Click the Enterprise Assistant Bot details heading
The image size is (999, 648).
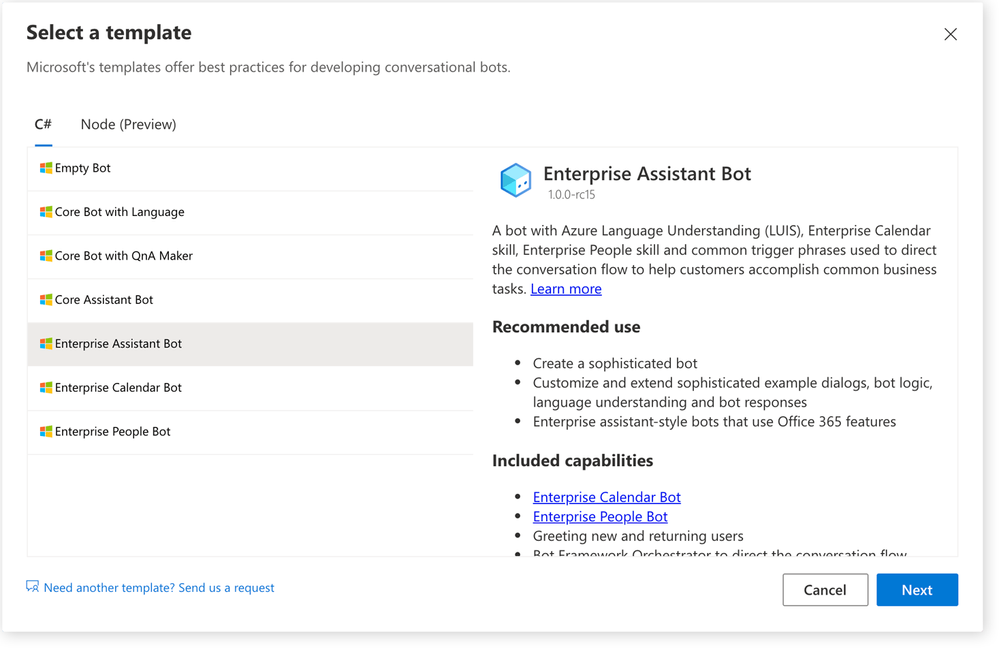(x=647, y=174)
